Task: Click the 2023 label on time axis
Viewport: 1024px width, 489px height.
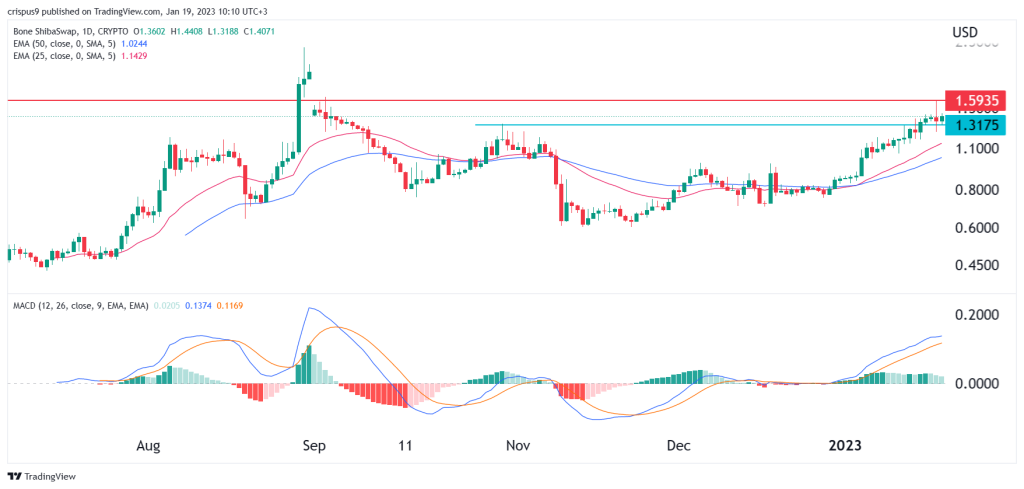Action: point(845,447)
